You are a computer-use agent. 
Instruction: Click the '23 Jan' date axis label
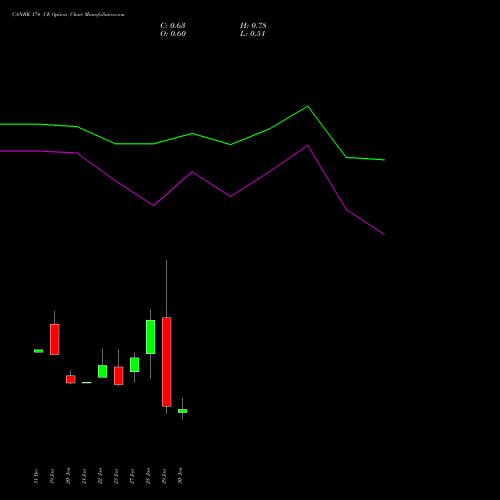tap(116, 476)
